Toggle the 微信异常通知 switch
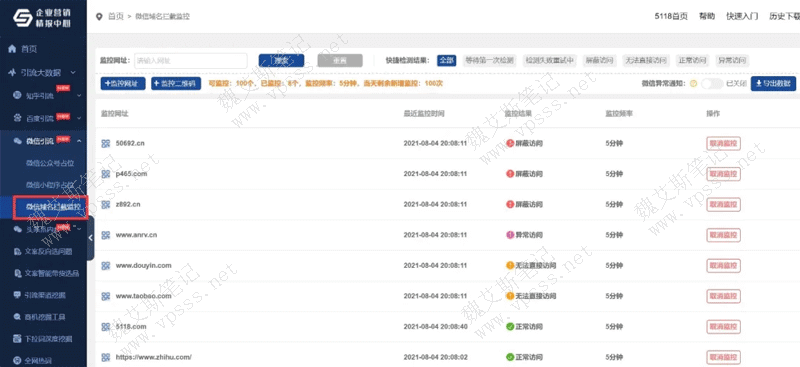The width and height of the screenshot is (800, 367). 712,84
